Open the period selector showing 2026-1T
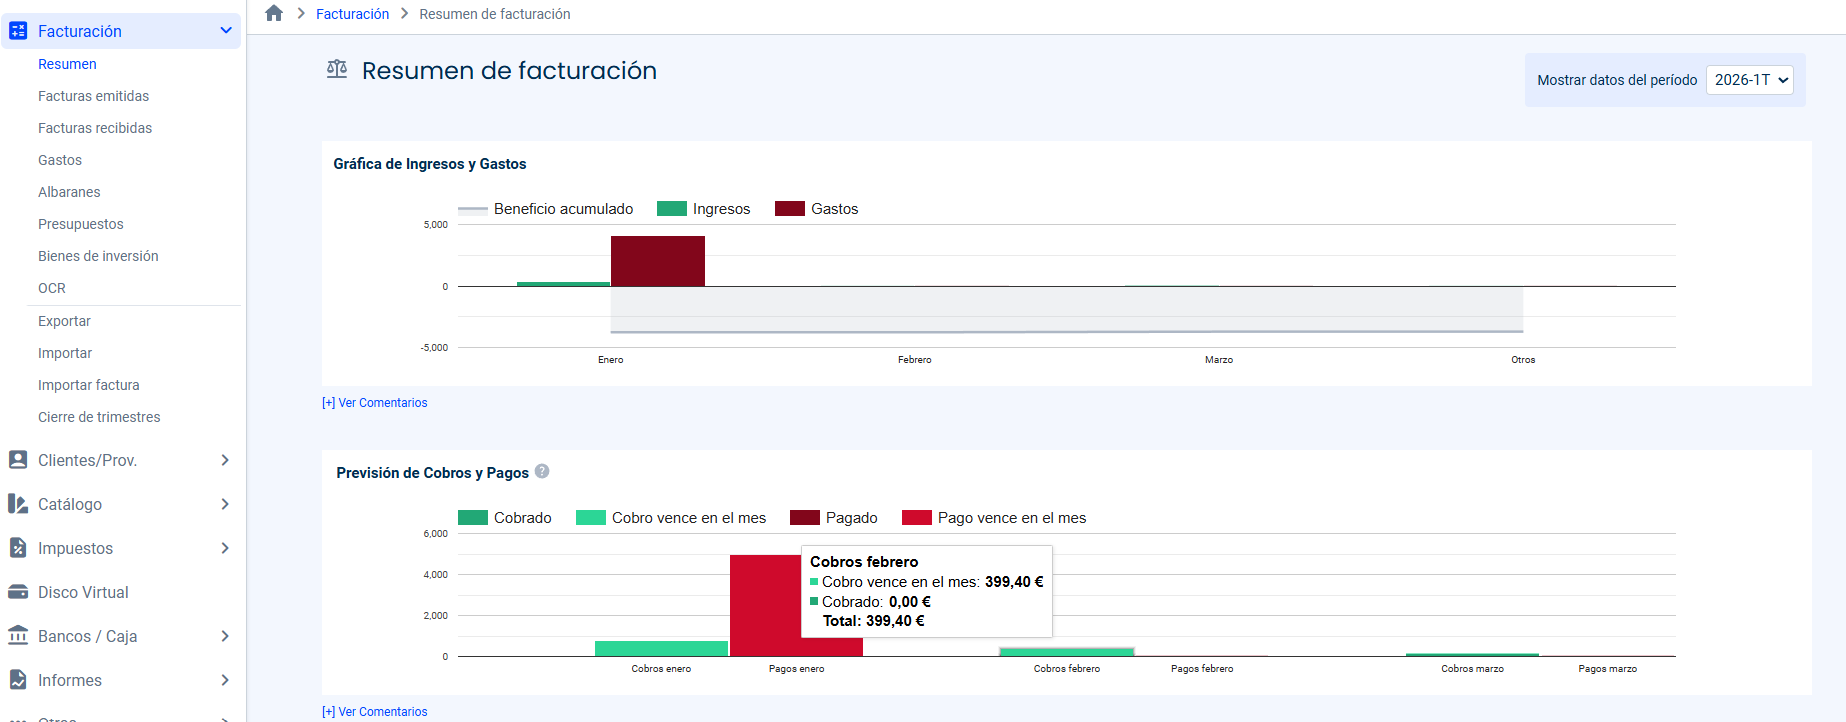The height and width of the screenshot is (722, 1846). tap(1750, 80)
